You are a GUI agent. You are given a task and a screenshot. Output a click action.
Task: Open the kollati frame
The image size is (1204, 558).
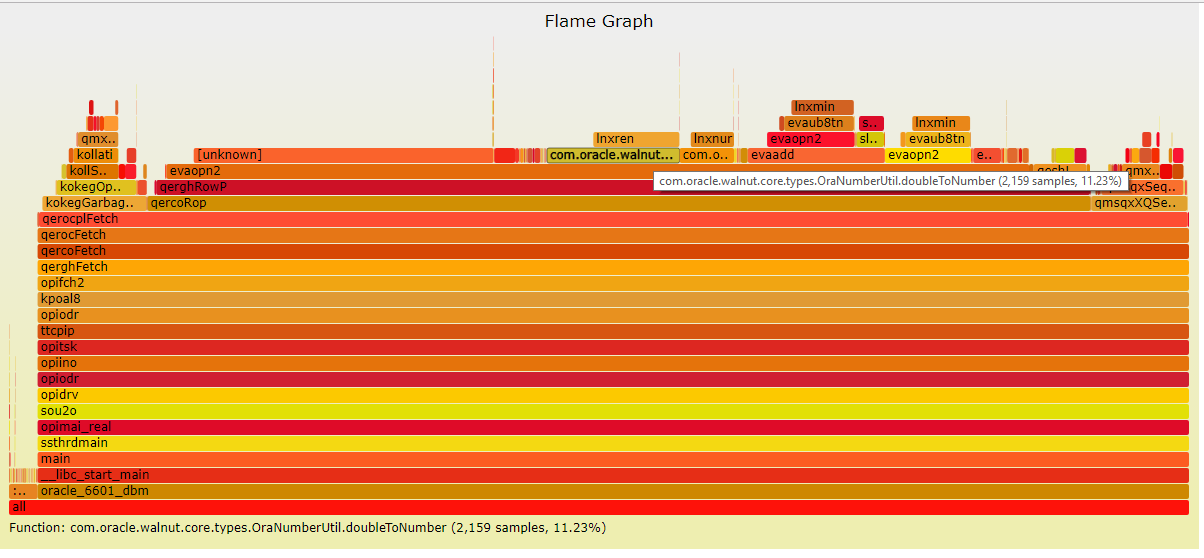pyautogui.click(x=97, y=155)
